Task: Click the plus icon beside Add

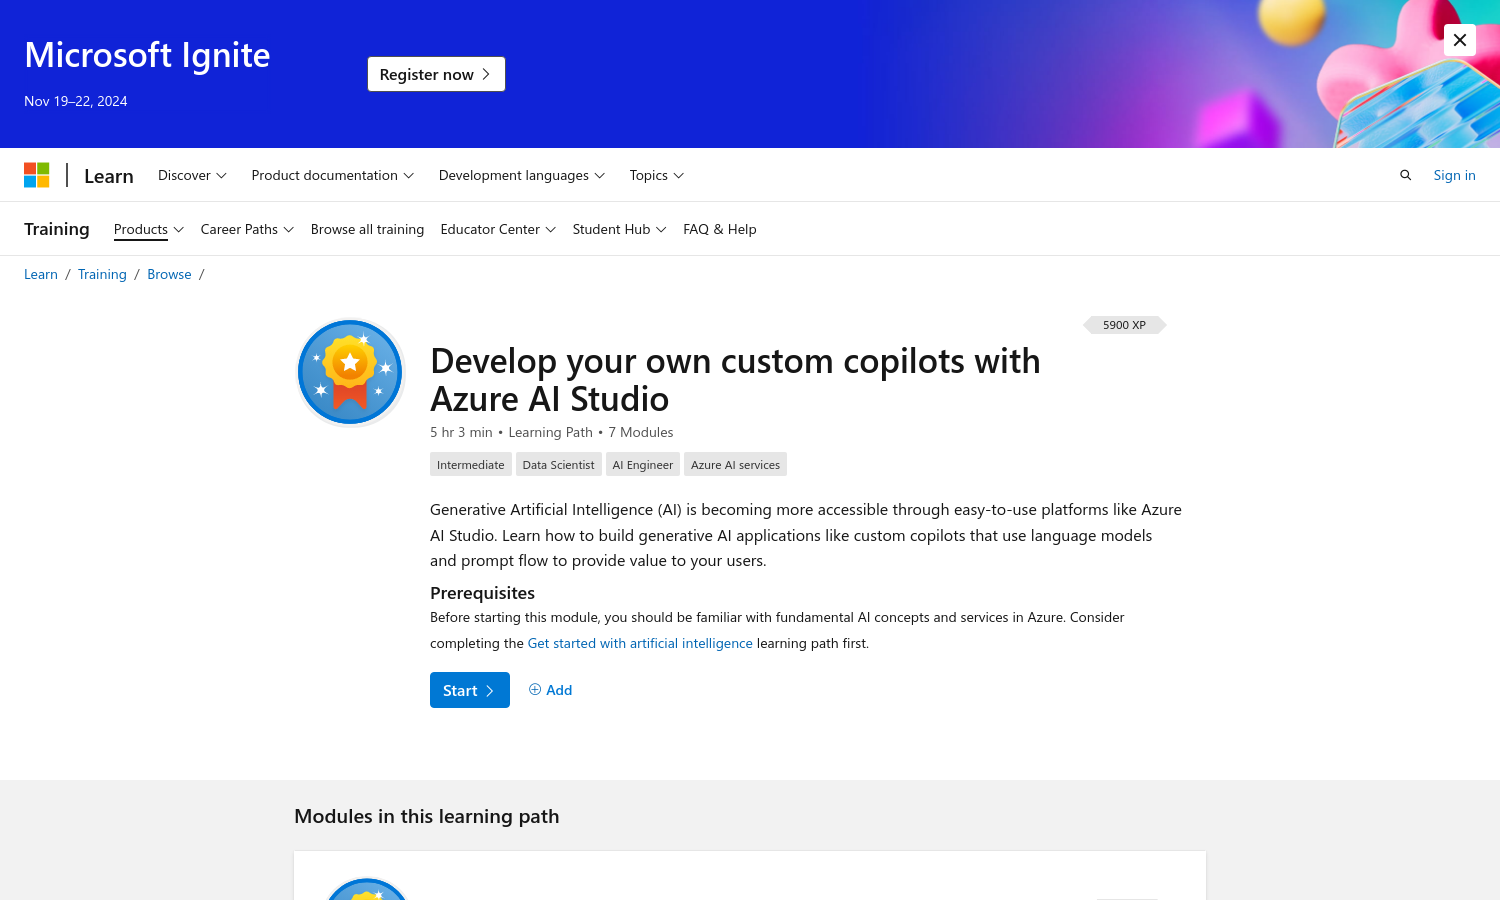Action: coord(535,689)
